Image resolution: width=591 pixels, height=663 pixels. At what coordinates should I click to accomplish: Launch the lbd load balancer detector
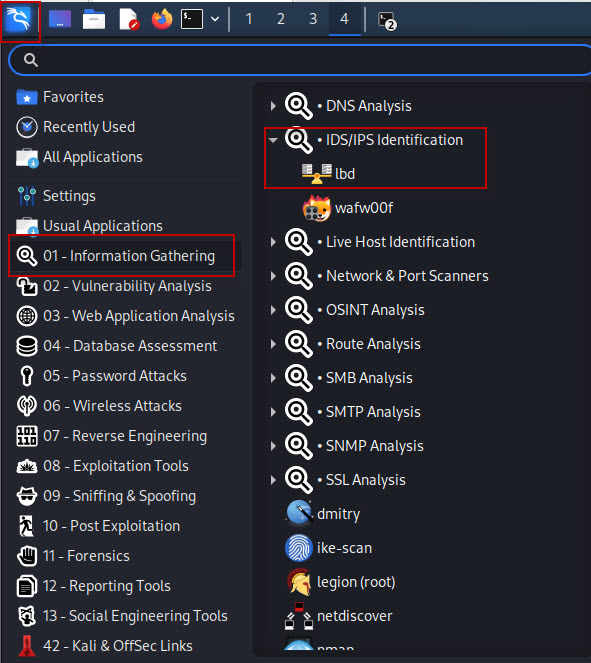click(328, 174)
